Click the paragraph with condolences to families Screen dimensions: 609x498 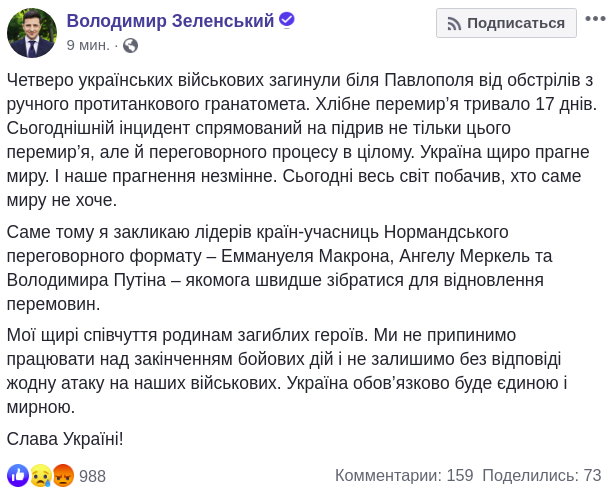[300, 370]
